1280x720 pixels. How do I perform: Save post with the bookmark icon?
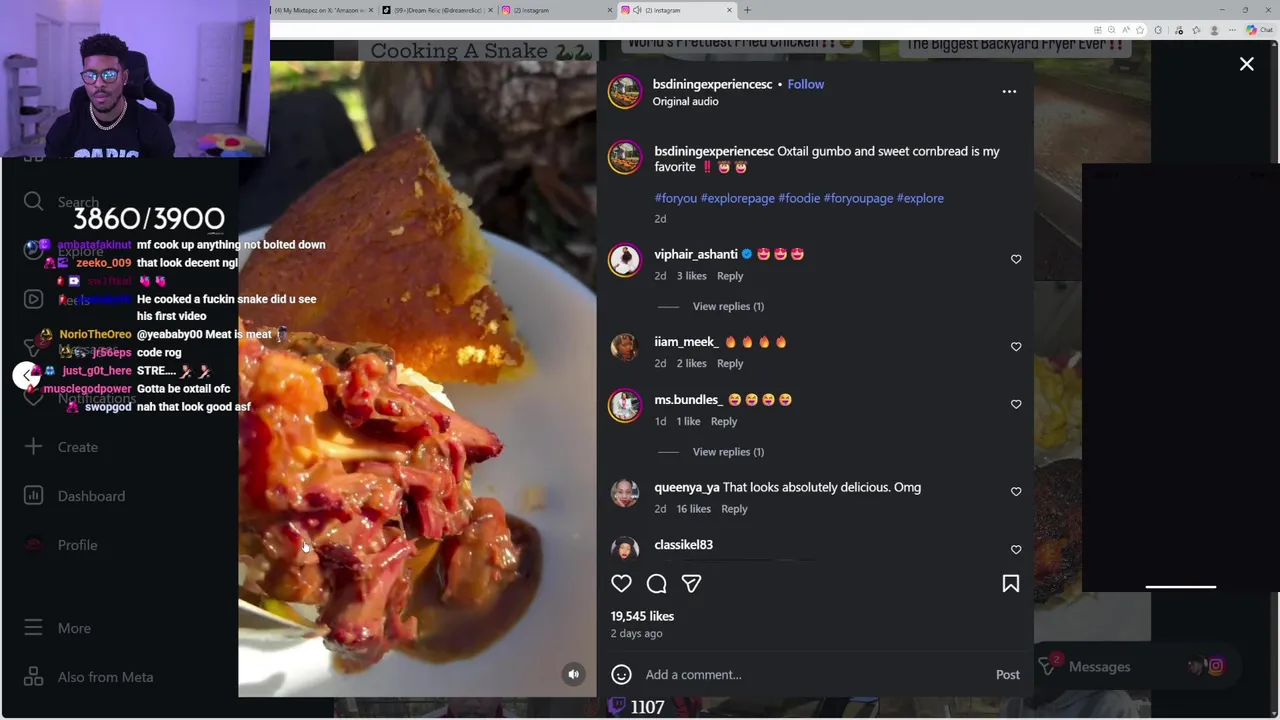pos(1010,584)
